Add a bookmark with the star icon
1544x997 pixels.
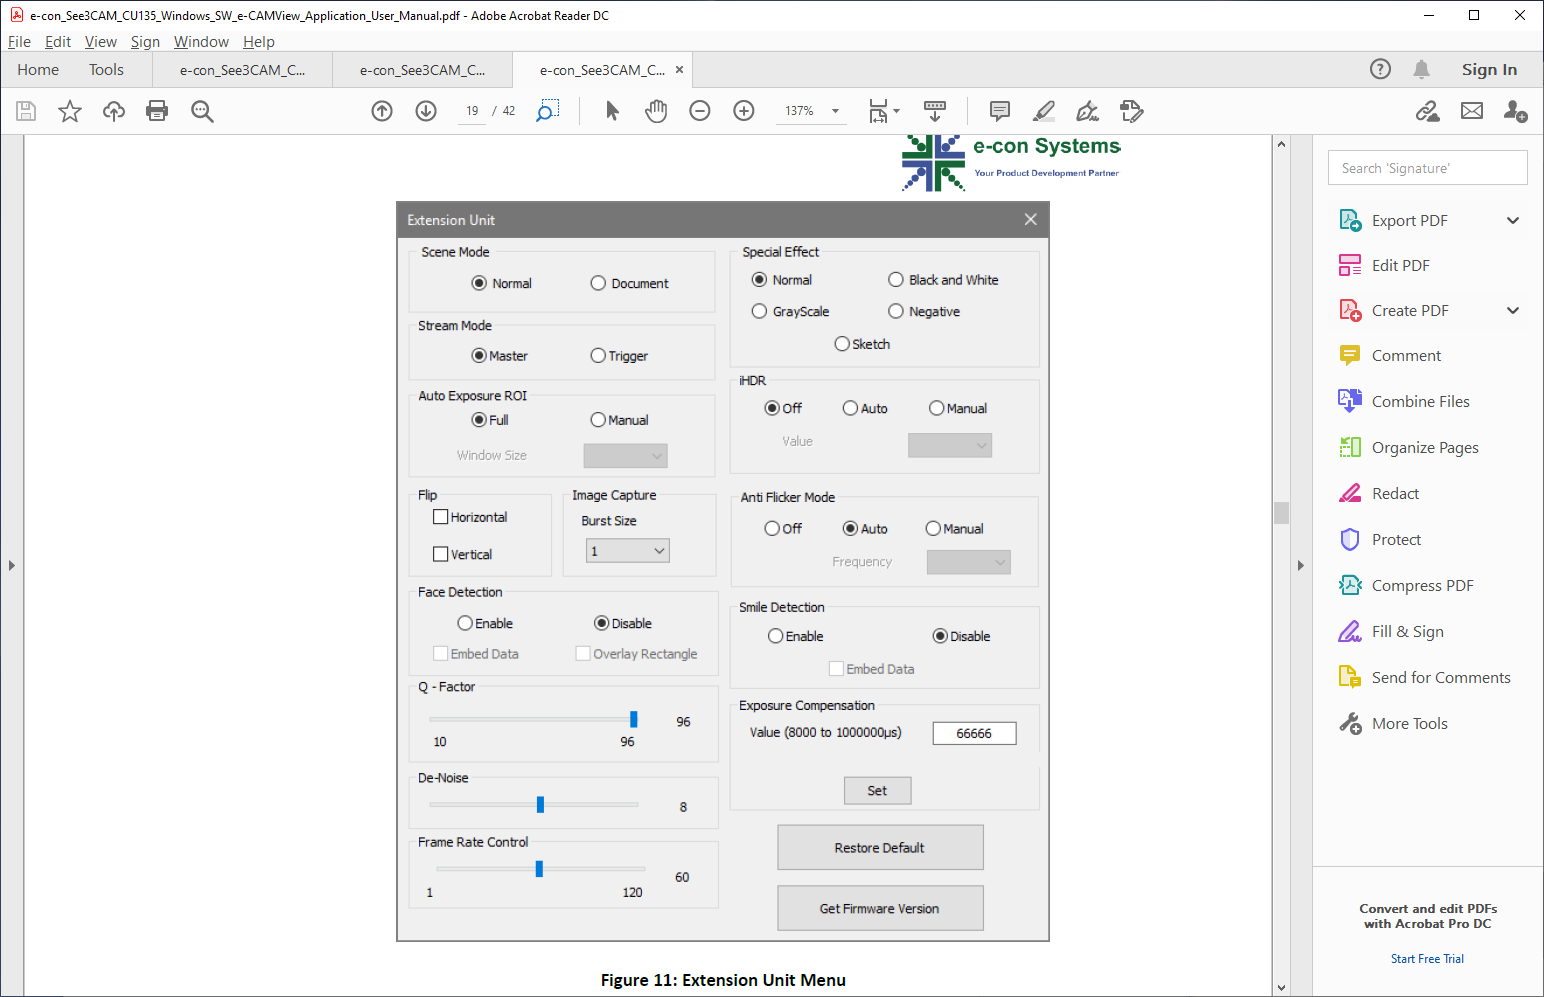(x=69, y=111)
